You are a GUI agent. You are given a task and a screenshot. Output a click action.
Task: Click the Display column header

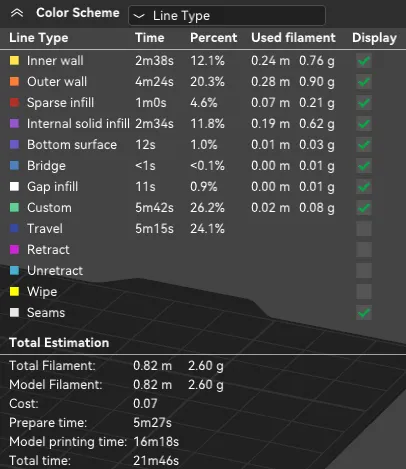pos(374,38)
